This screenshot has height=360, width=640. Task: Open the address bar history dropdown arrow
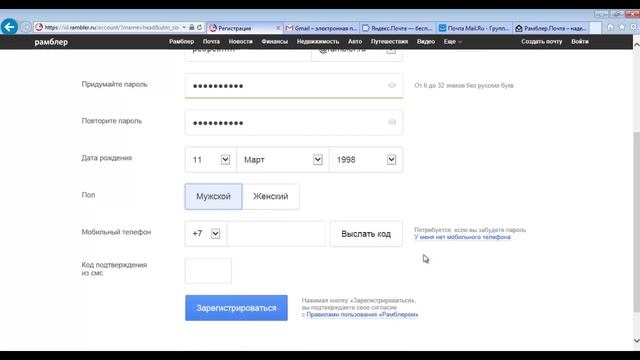tap(184, 27)
